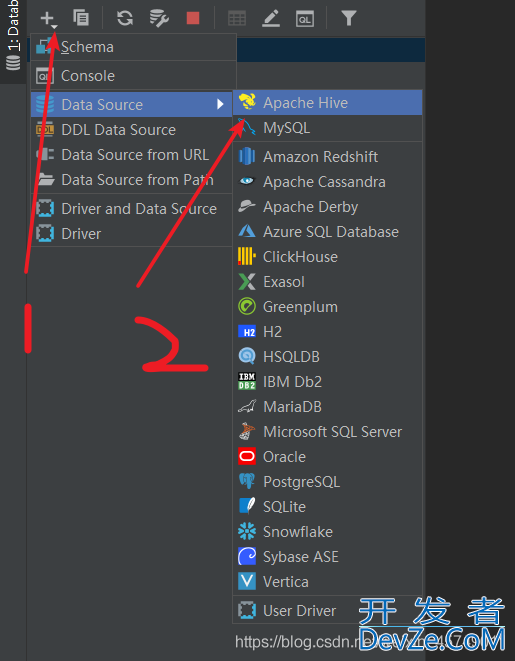
Task: Choose Data Source from URL
Action: tap(132, 155)
